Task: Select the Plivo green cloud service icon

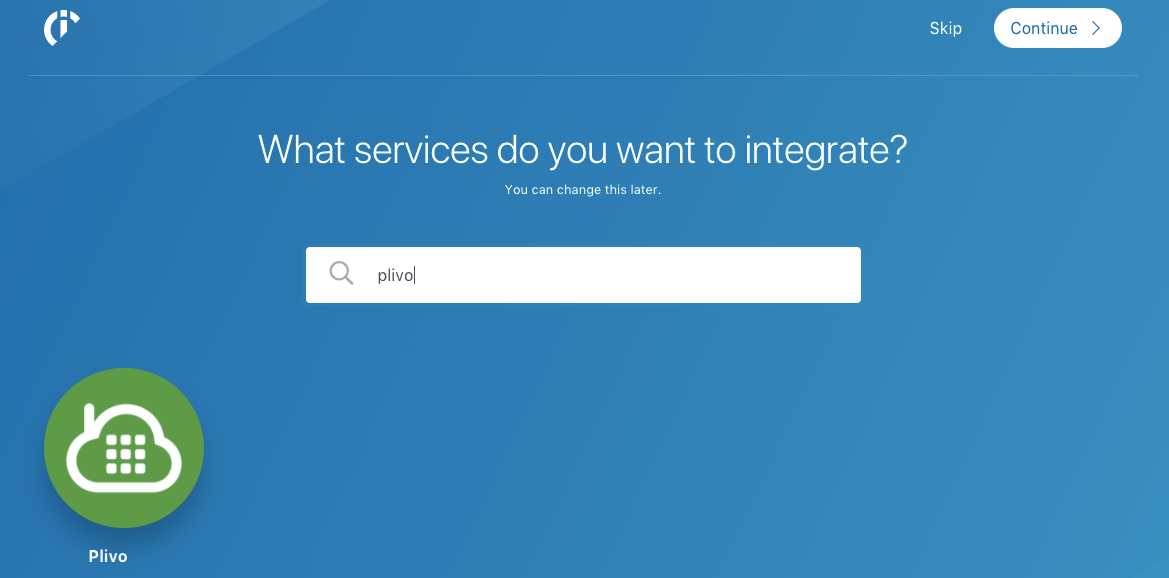Action: coord(124,447)
